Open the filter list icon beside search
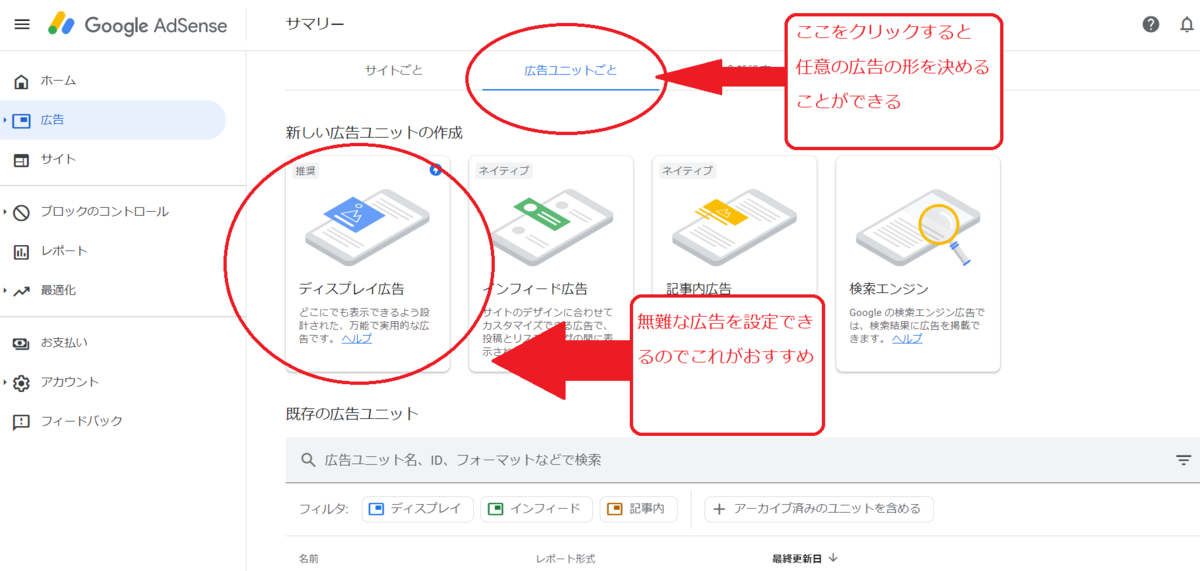The image size is (1200, 571). [x=1183, y=460]
